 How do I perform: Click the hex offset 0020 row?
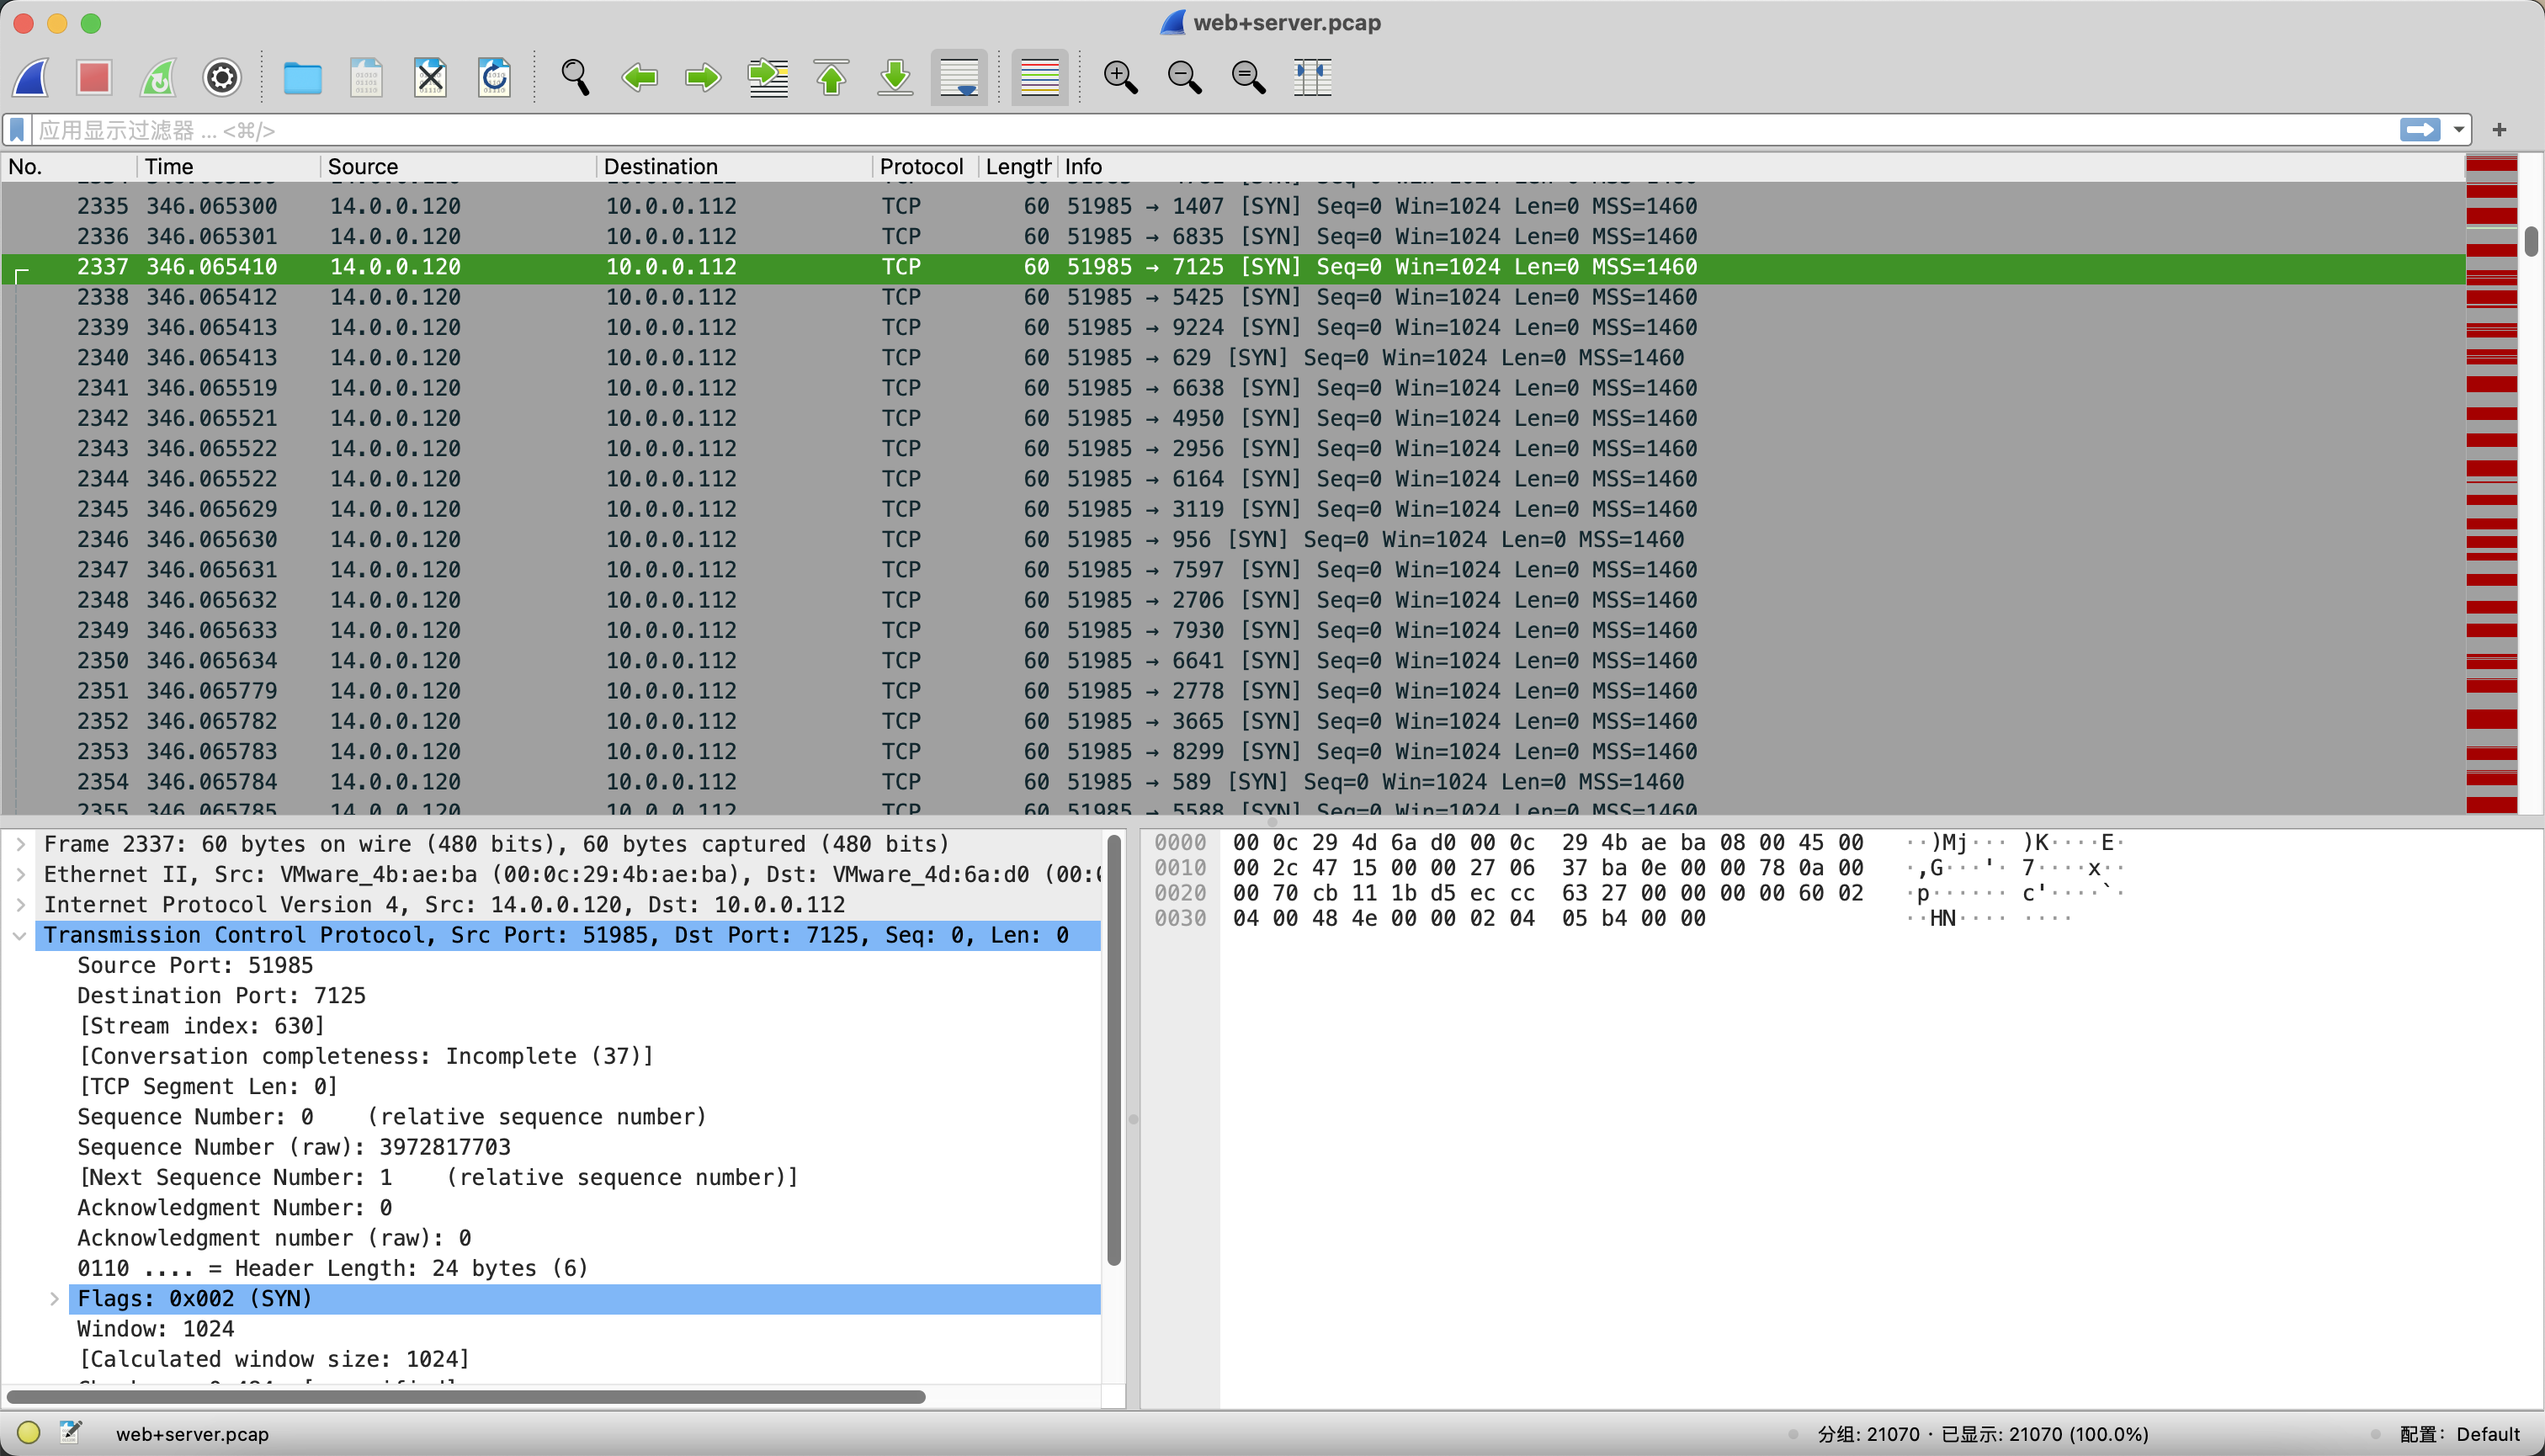pos(1180,893)
